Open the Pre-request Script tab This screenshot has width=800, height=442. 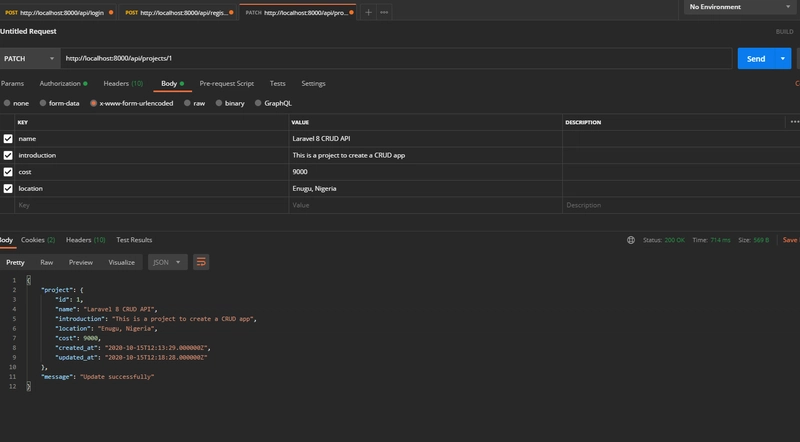(227, 83)
